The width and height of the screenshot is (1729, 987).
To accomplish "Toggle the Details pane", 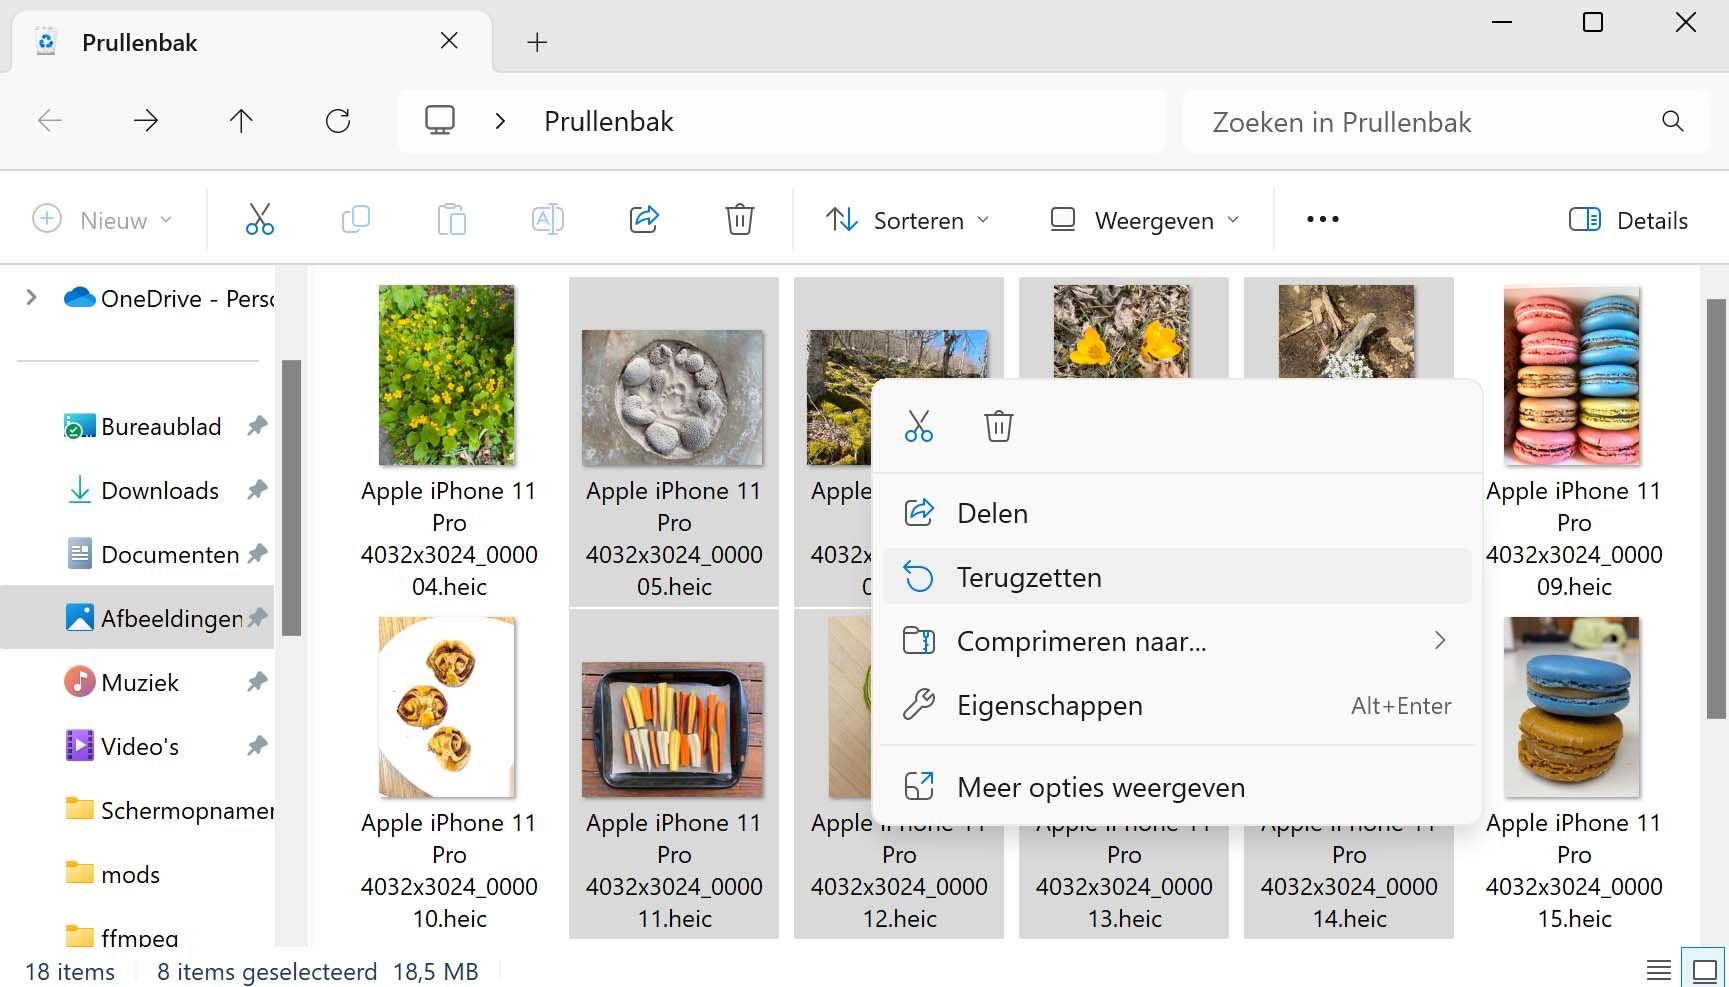I will click(1628, 220).
